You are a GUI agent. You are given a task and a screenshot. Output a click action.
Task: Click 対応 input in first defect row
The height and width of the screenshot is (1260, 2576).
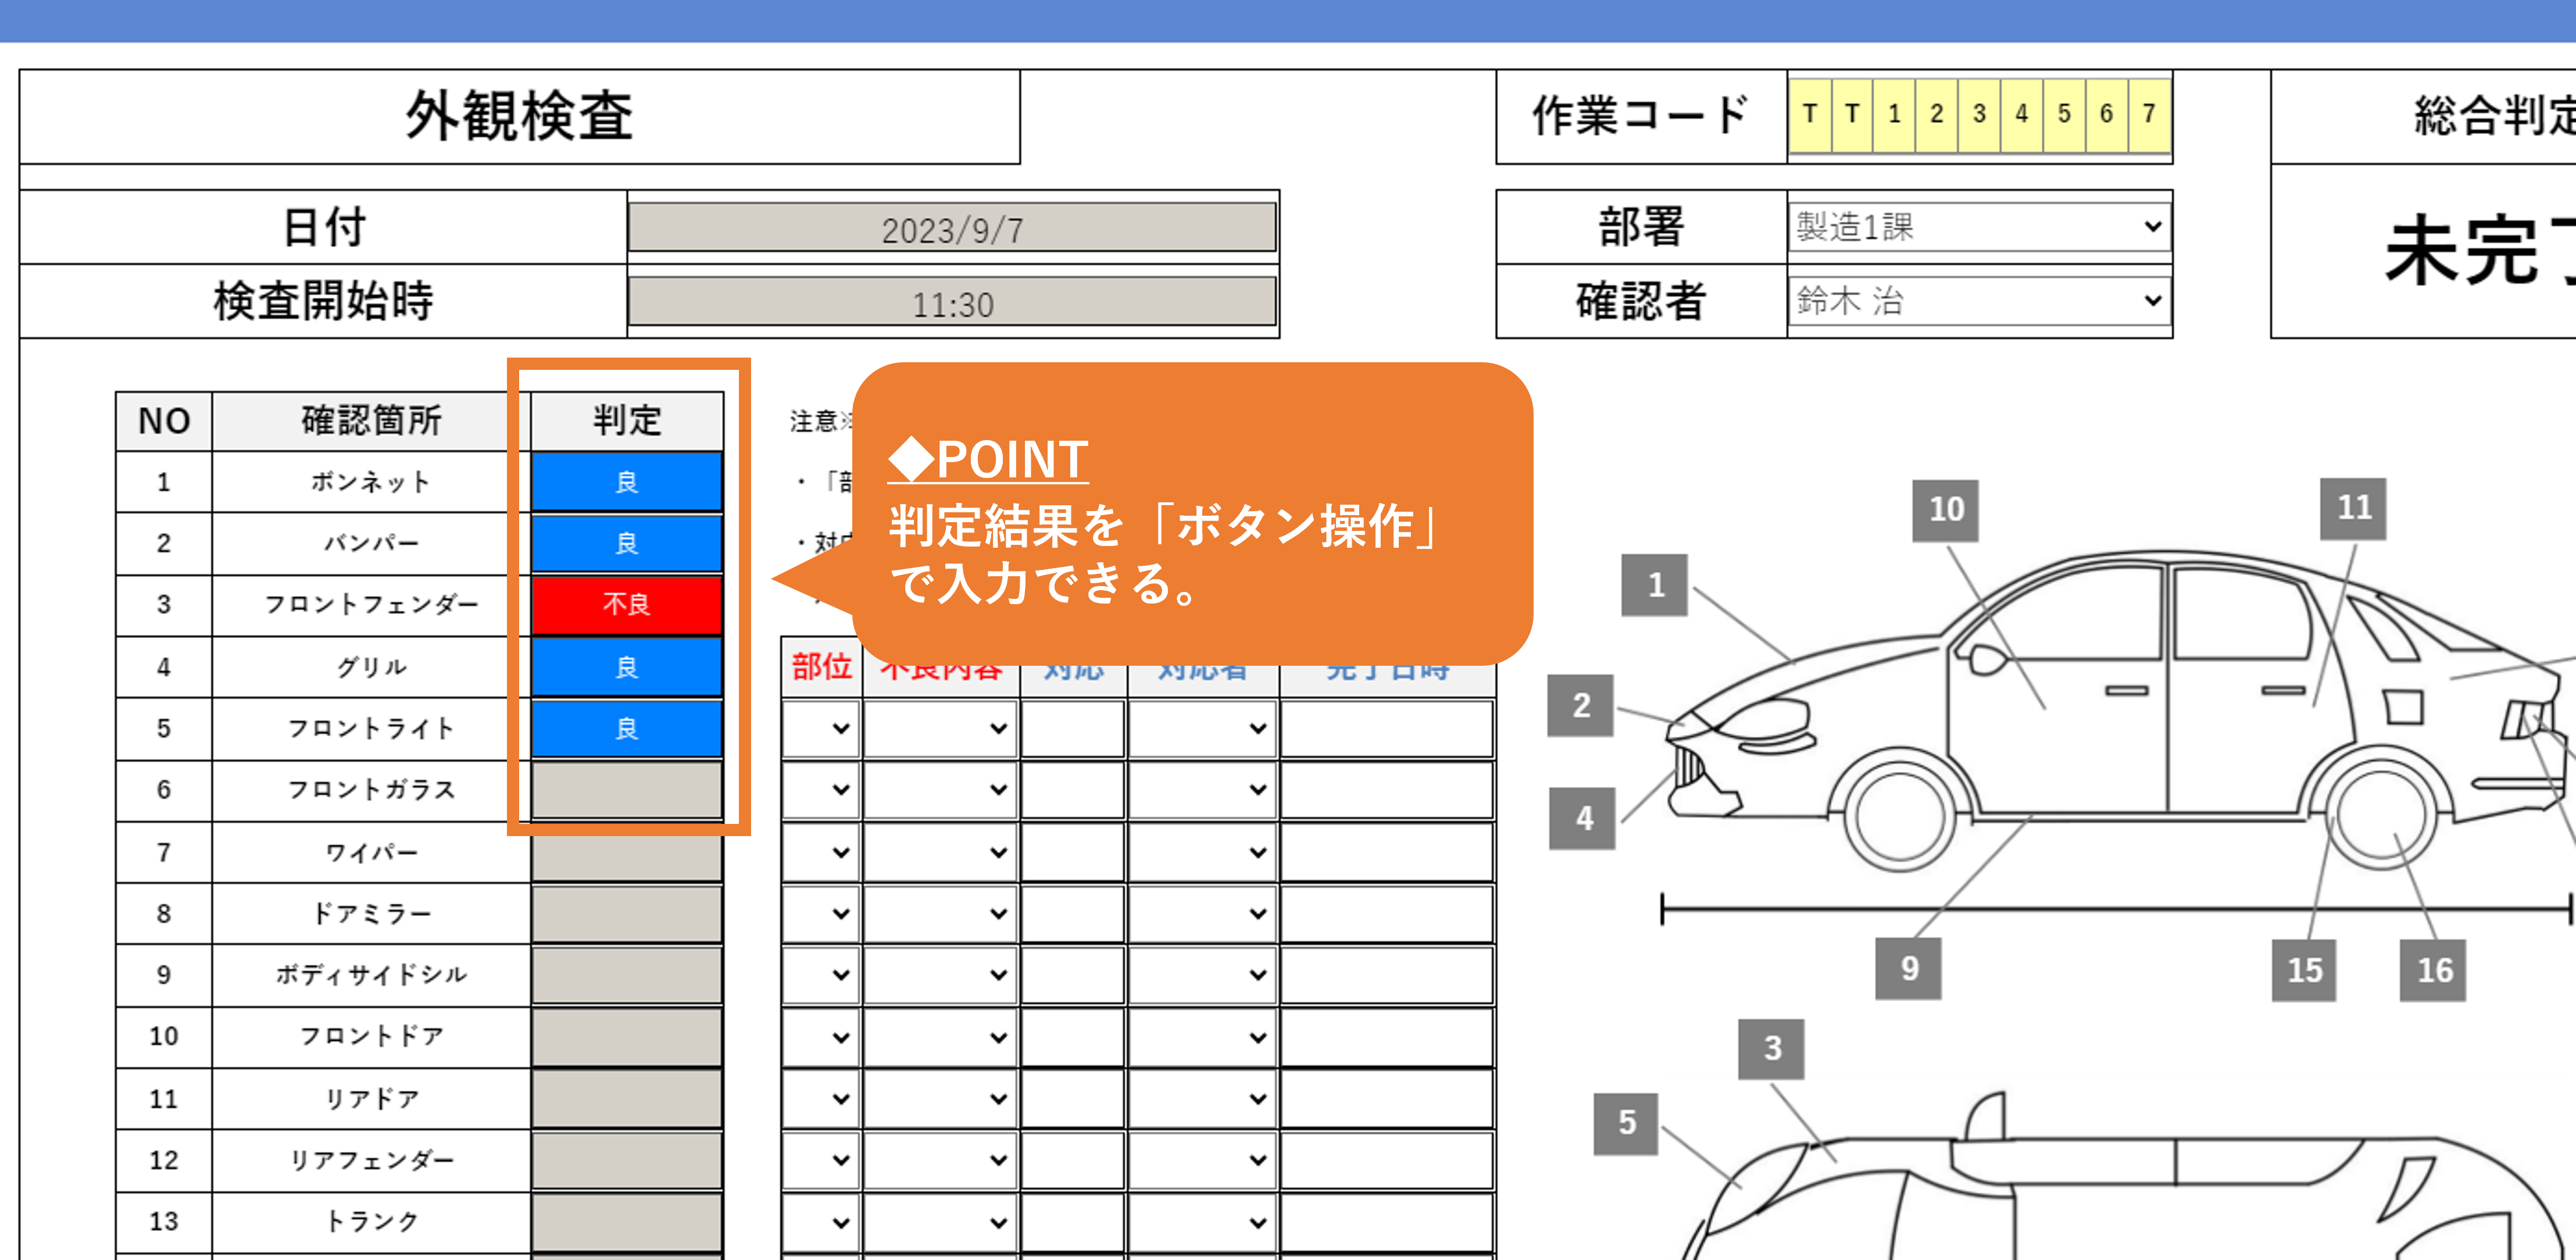(x=1073, y=729)
